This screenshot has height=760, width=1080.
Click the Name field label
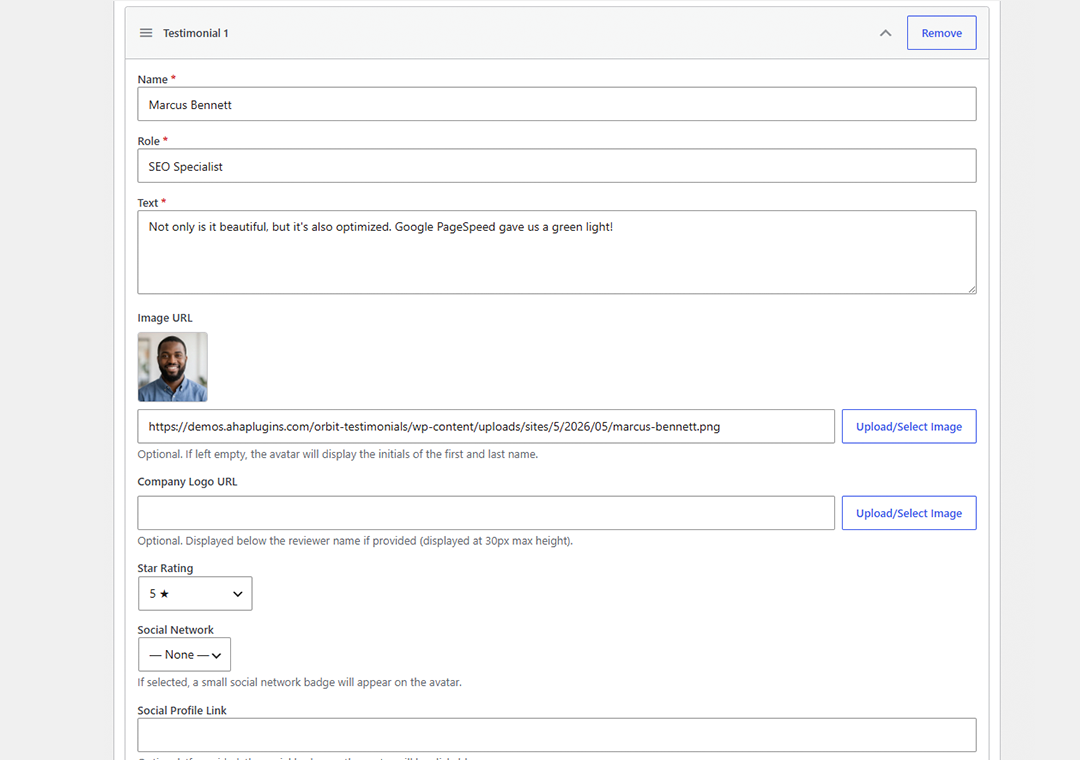pyautogui.click(x=152, y=79)
